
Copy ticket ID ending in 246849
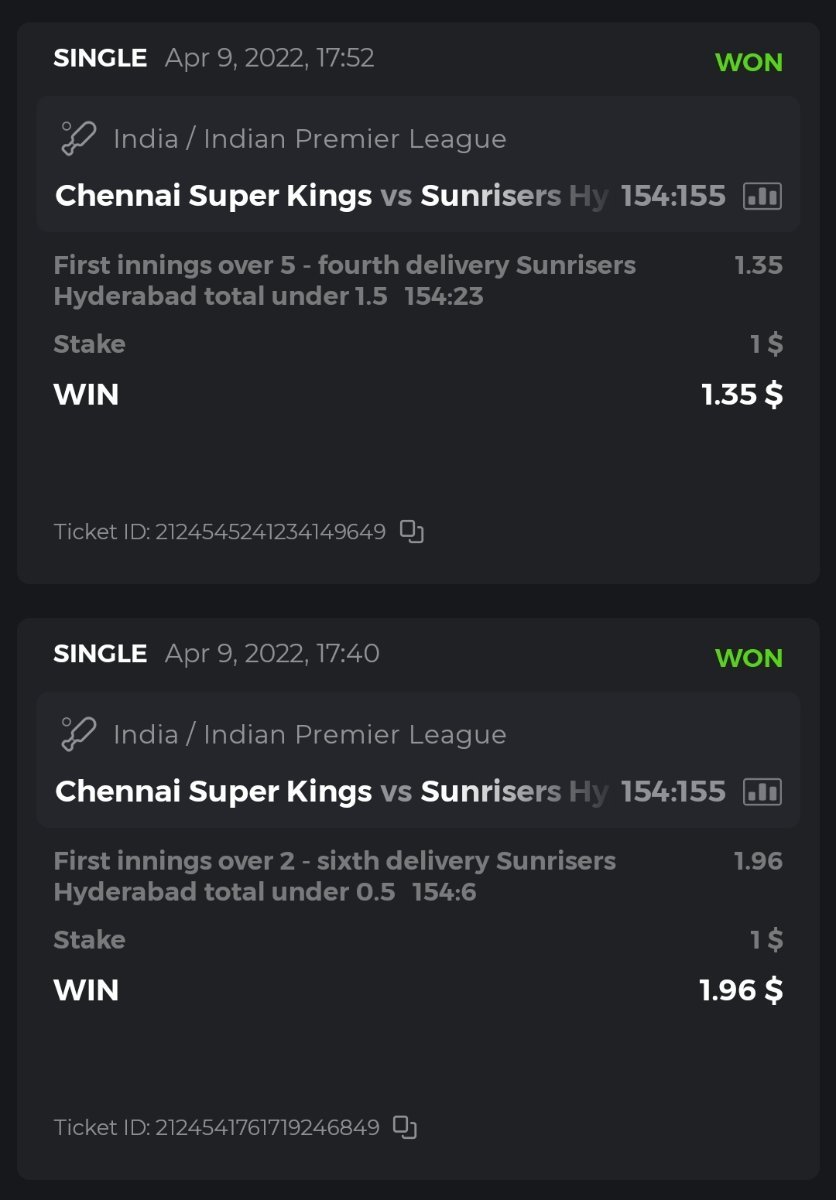[x=404, y=1127]
